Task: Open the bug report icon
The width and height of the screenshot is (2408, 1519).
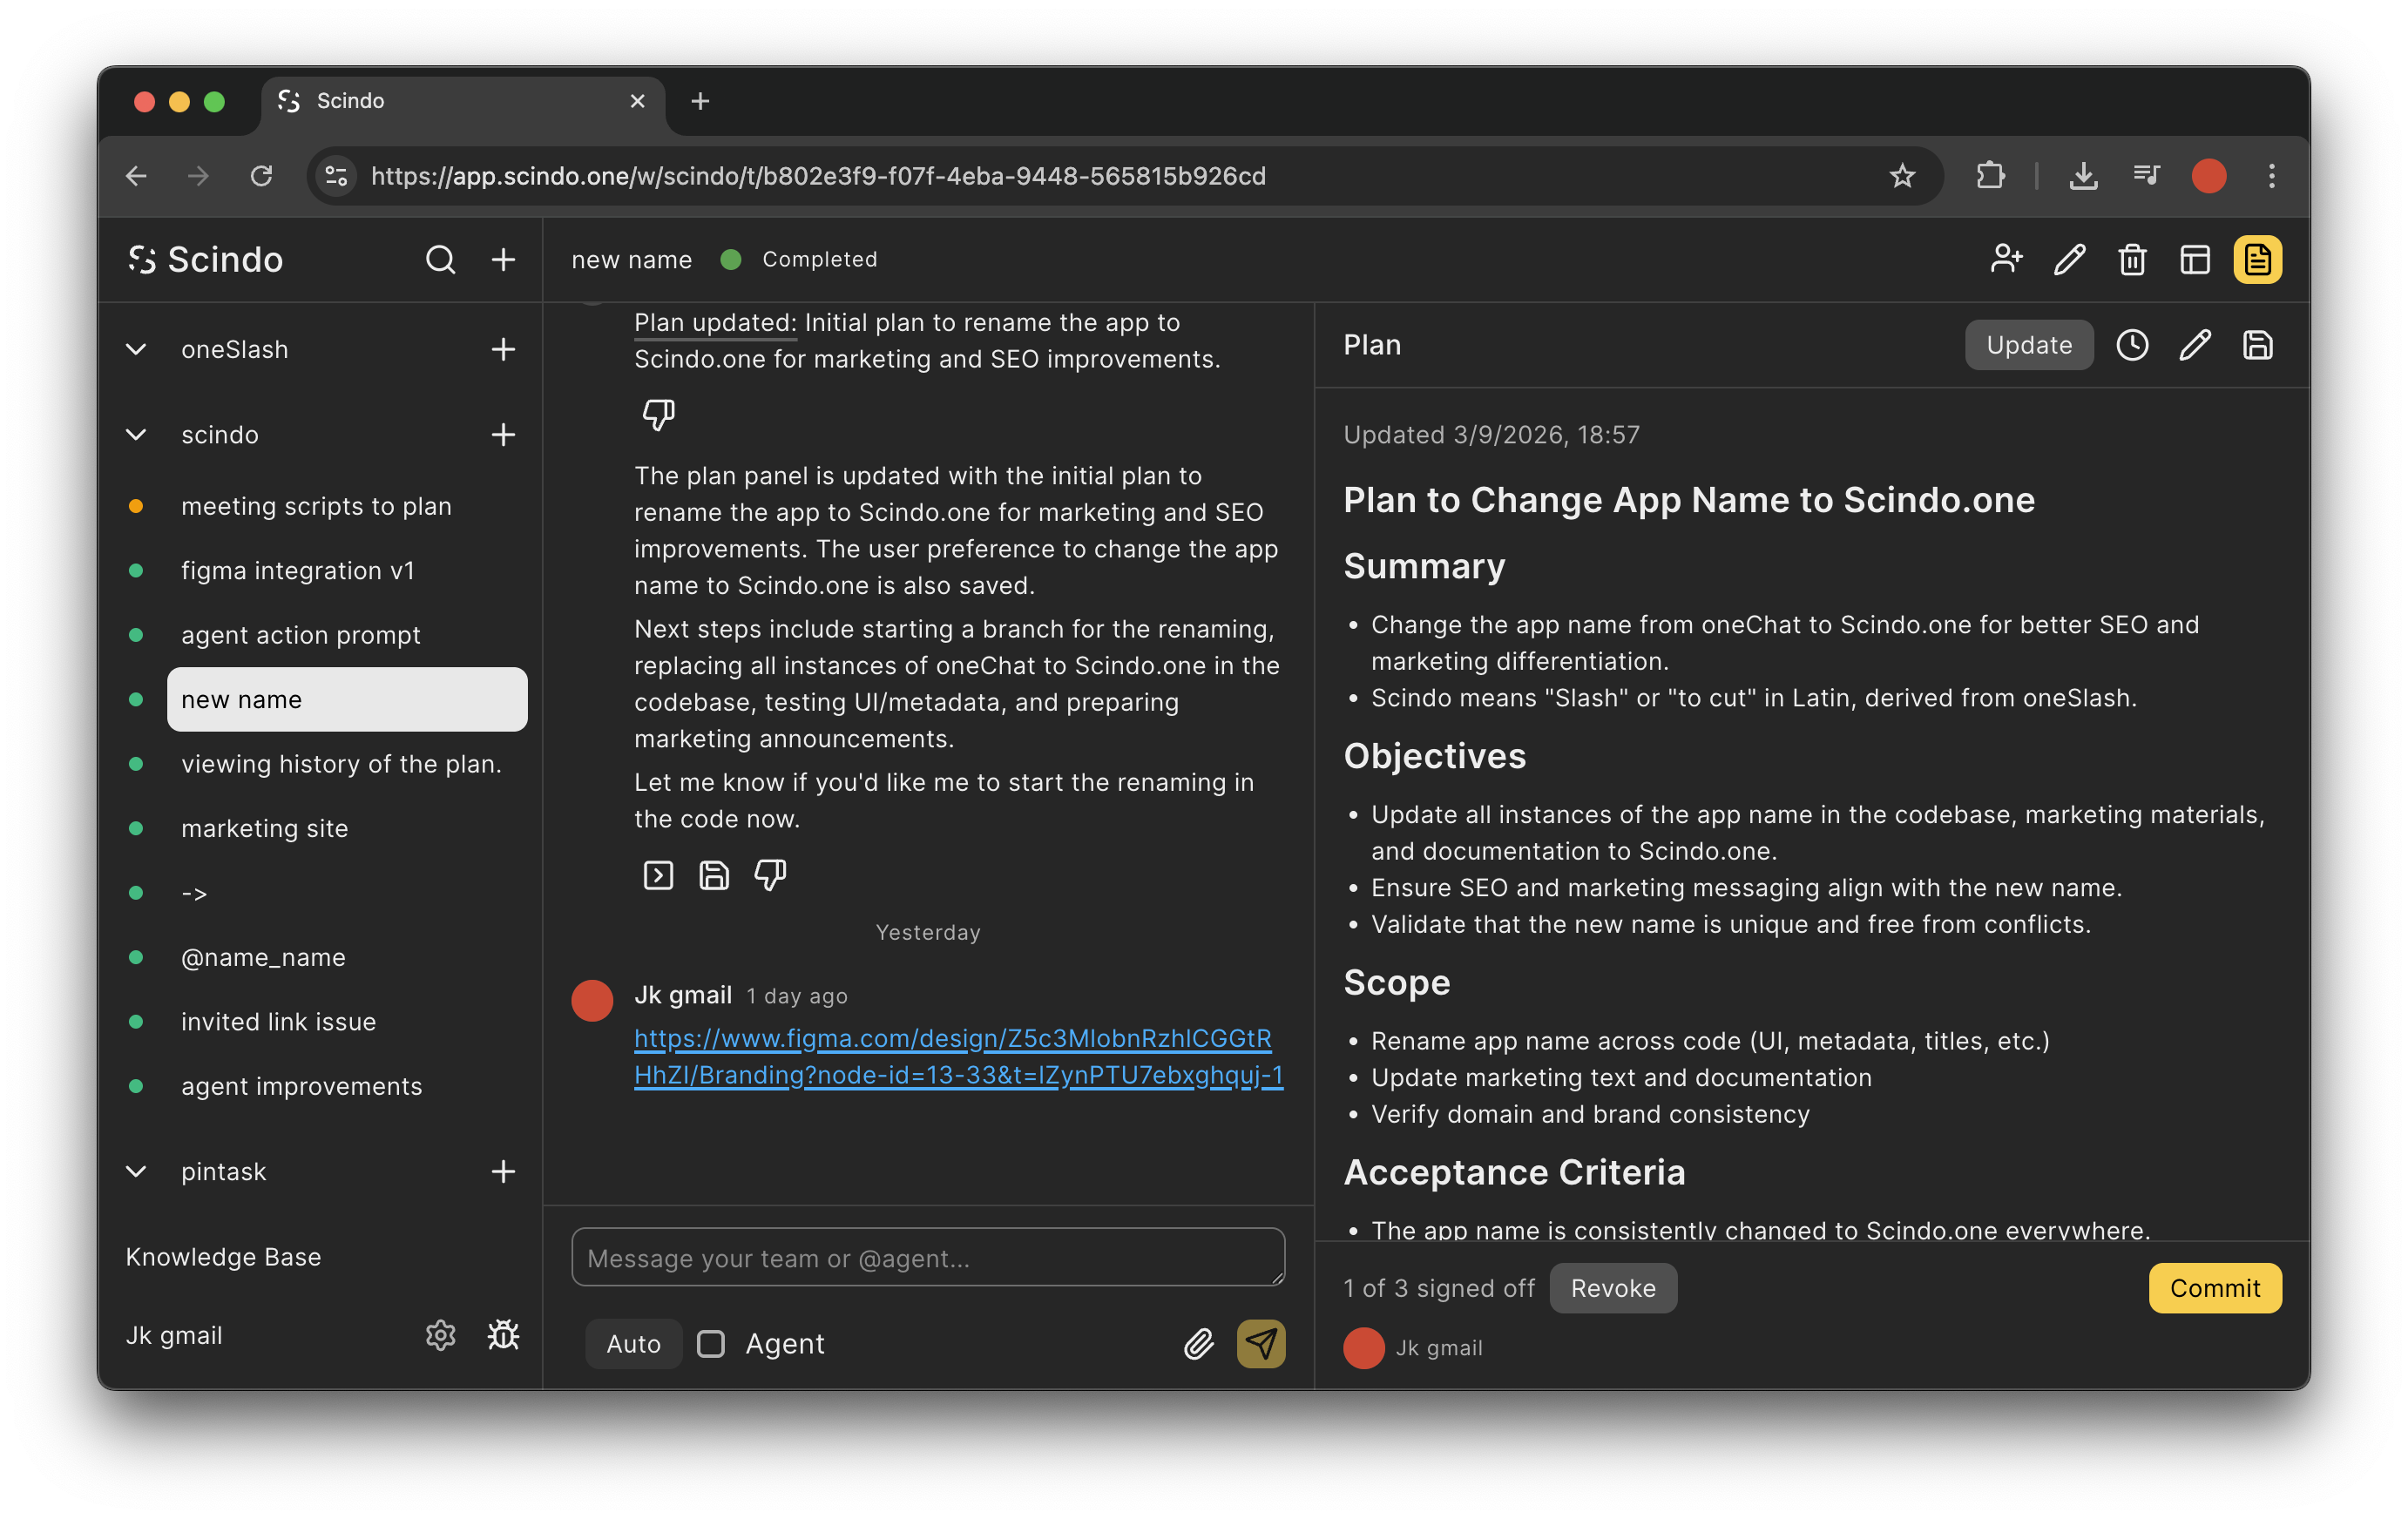Action: tap(503, 1335)
